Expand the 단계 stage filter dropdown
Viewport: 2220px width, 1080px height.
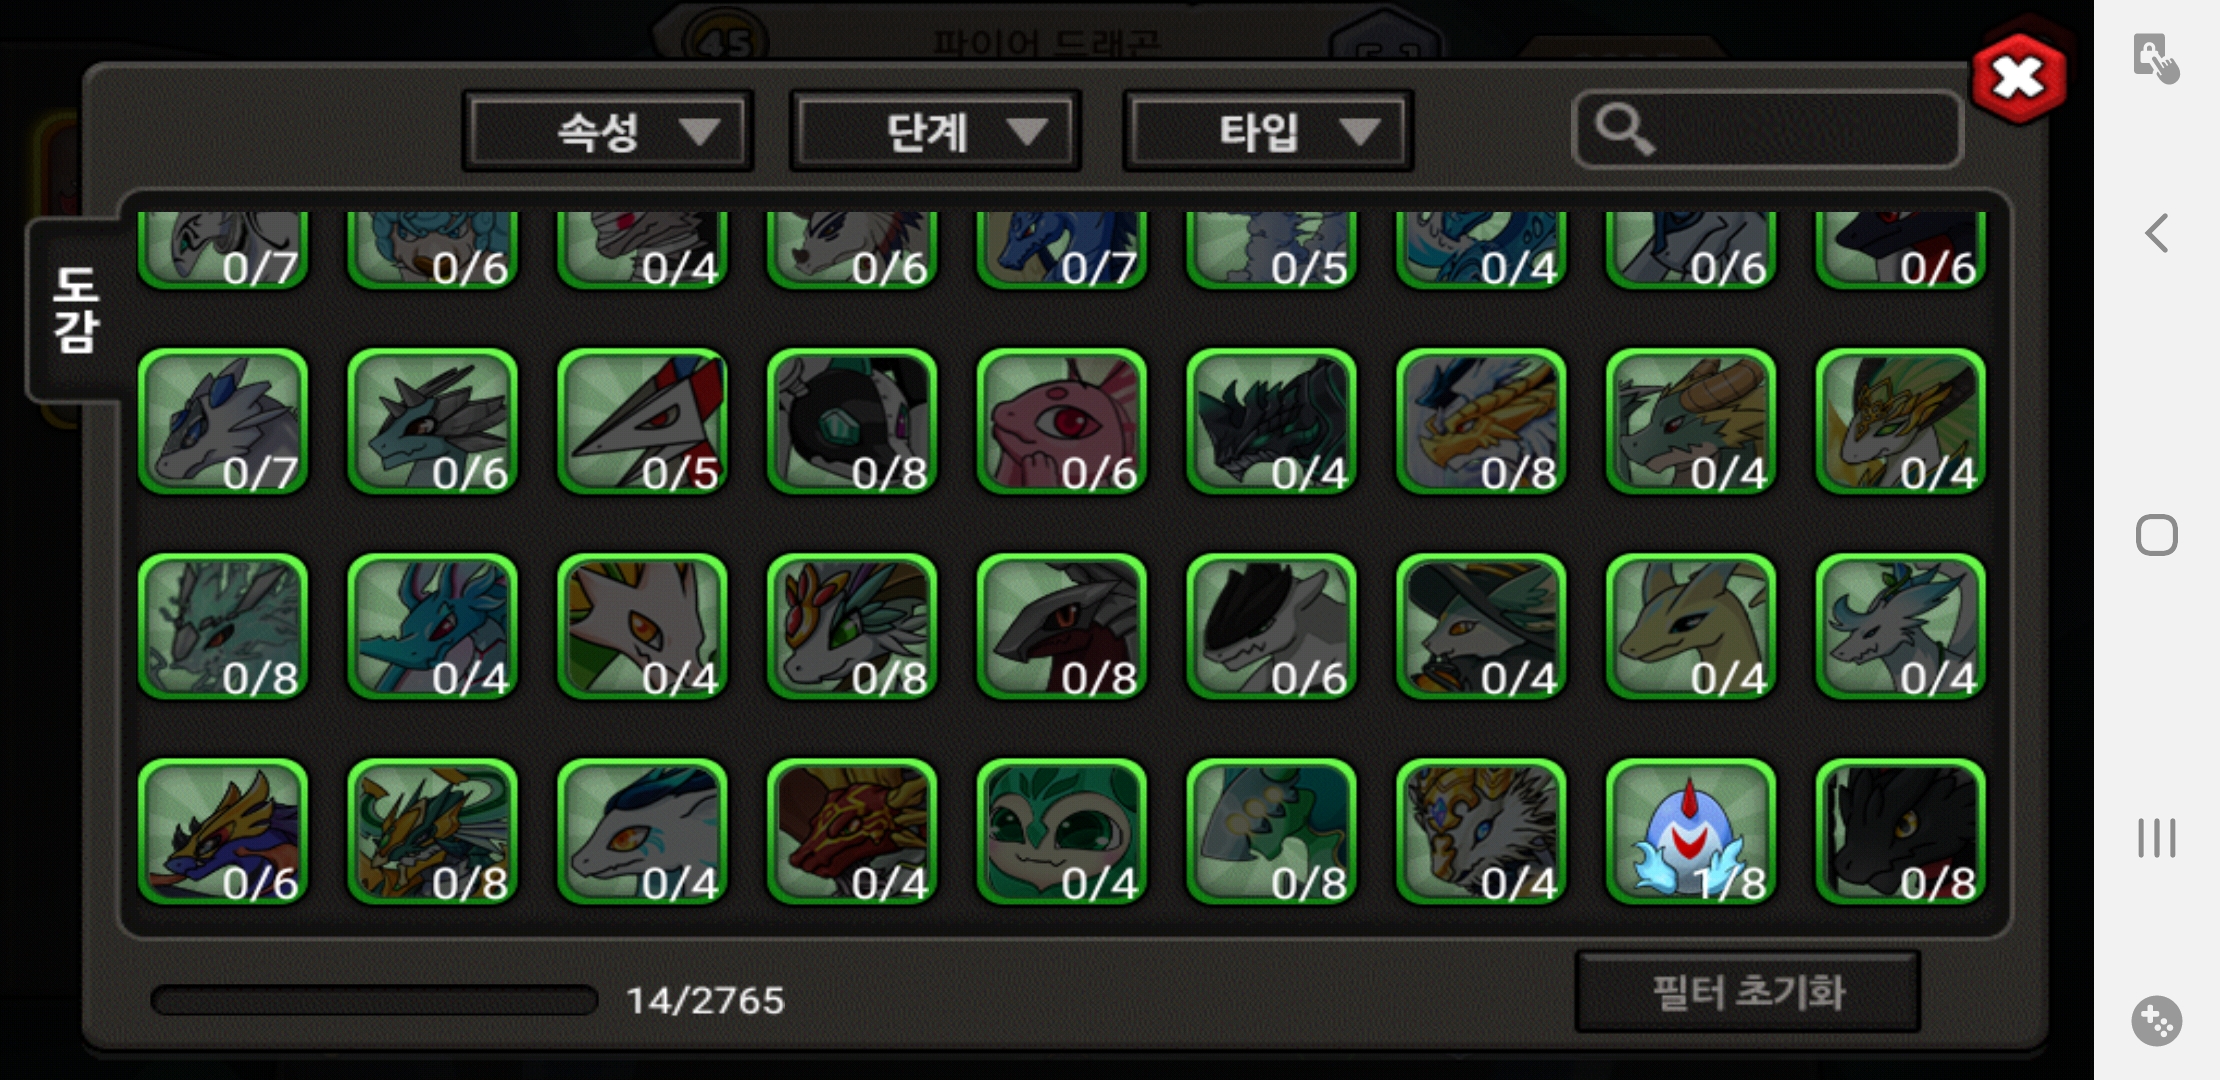click(935, 131)
